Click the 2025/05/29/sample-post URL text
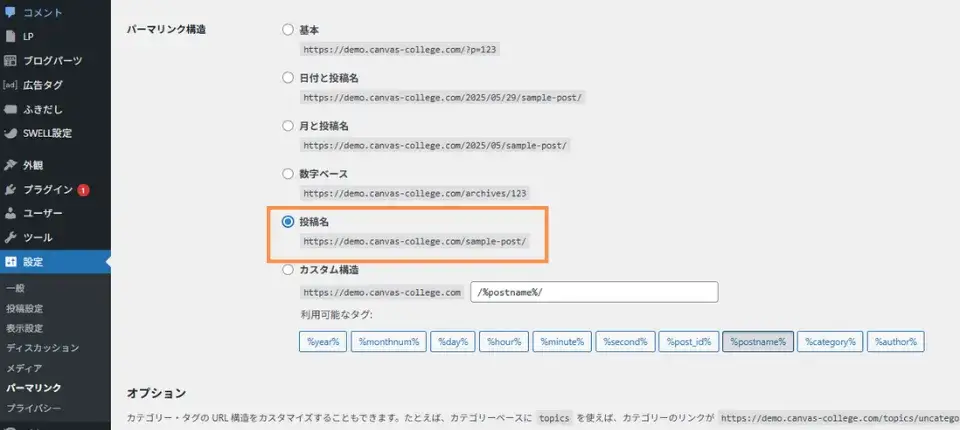 click(x=443, y=97)
